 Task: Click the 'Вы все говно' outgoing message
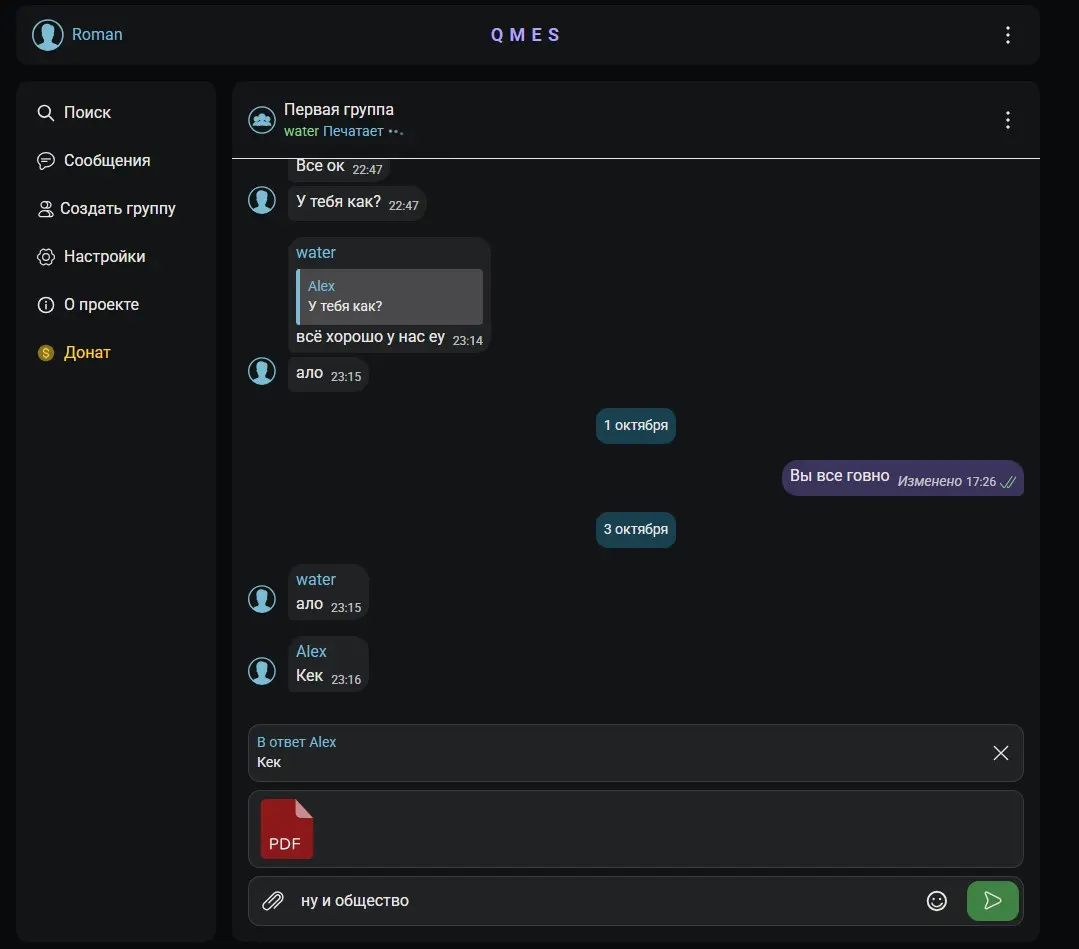click(x=902, y=478)
